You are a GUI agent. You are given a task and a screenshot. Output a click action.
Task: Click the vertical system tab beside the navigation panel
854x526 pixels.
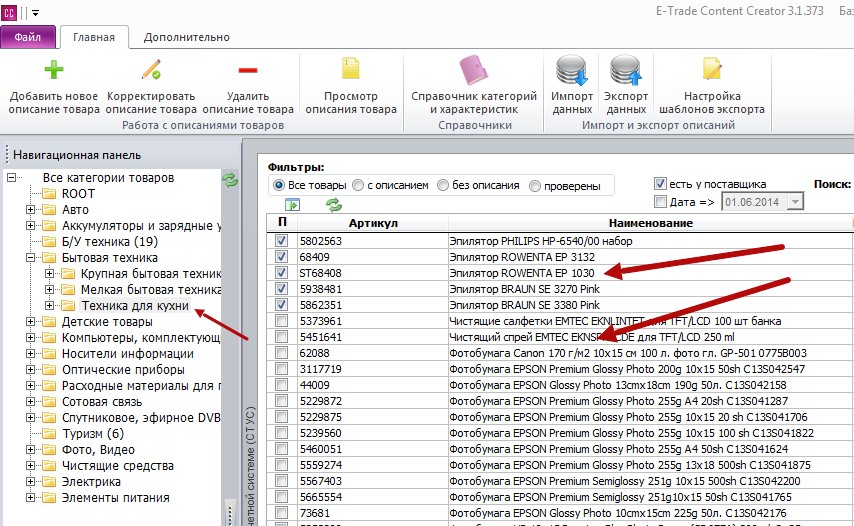click(x=251, y=466)
